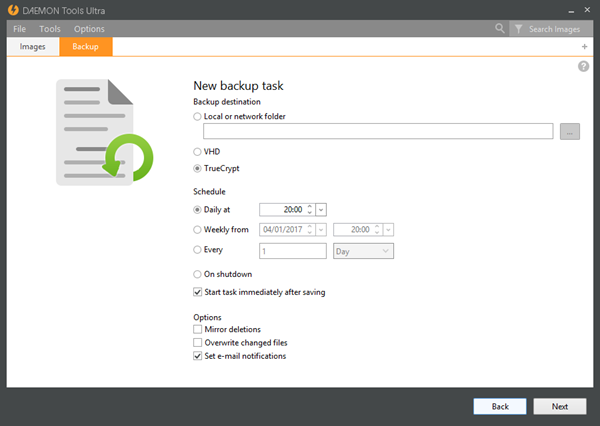The width and height of the screenshot is (600, 426).
Task: Add a new tab with plus icon
Action: 584,47
